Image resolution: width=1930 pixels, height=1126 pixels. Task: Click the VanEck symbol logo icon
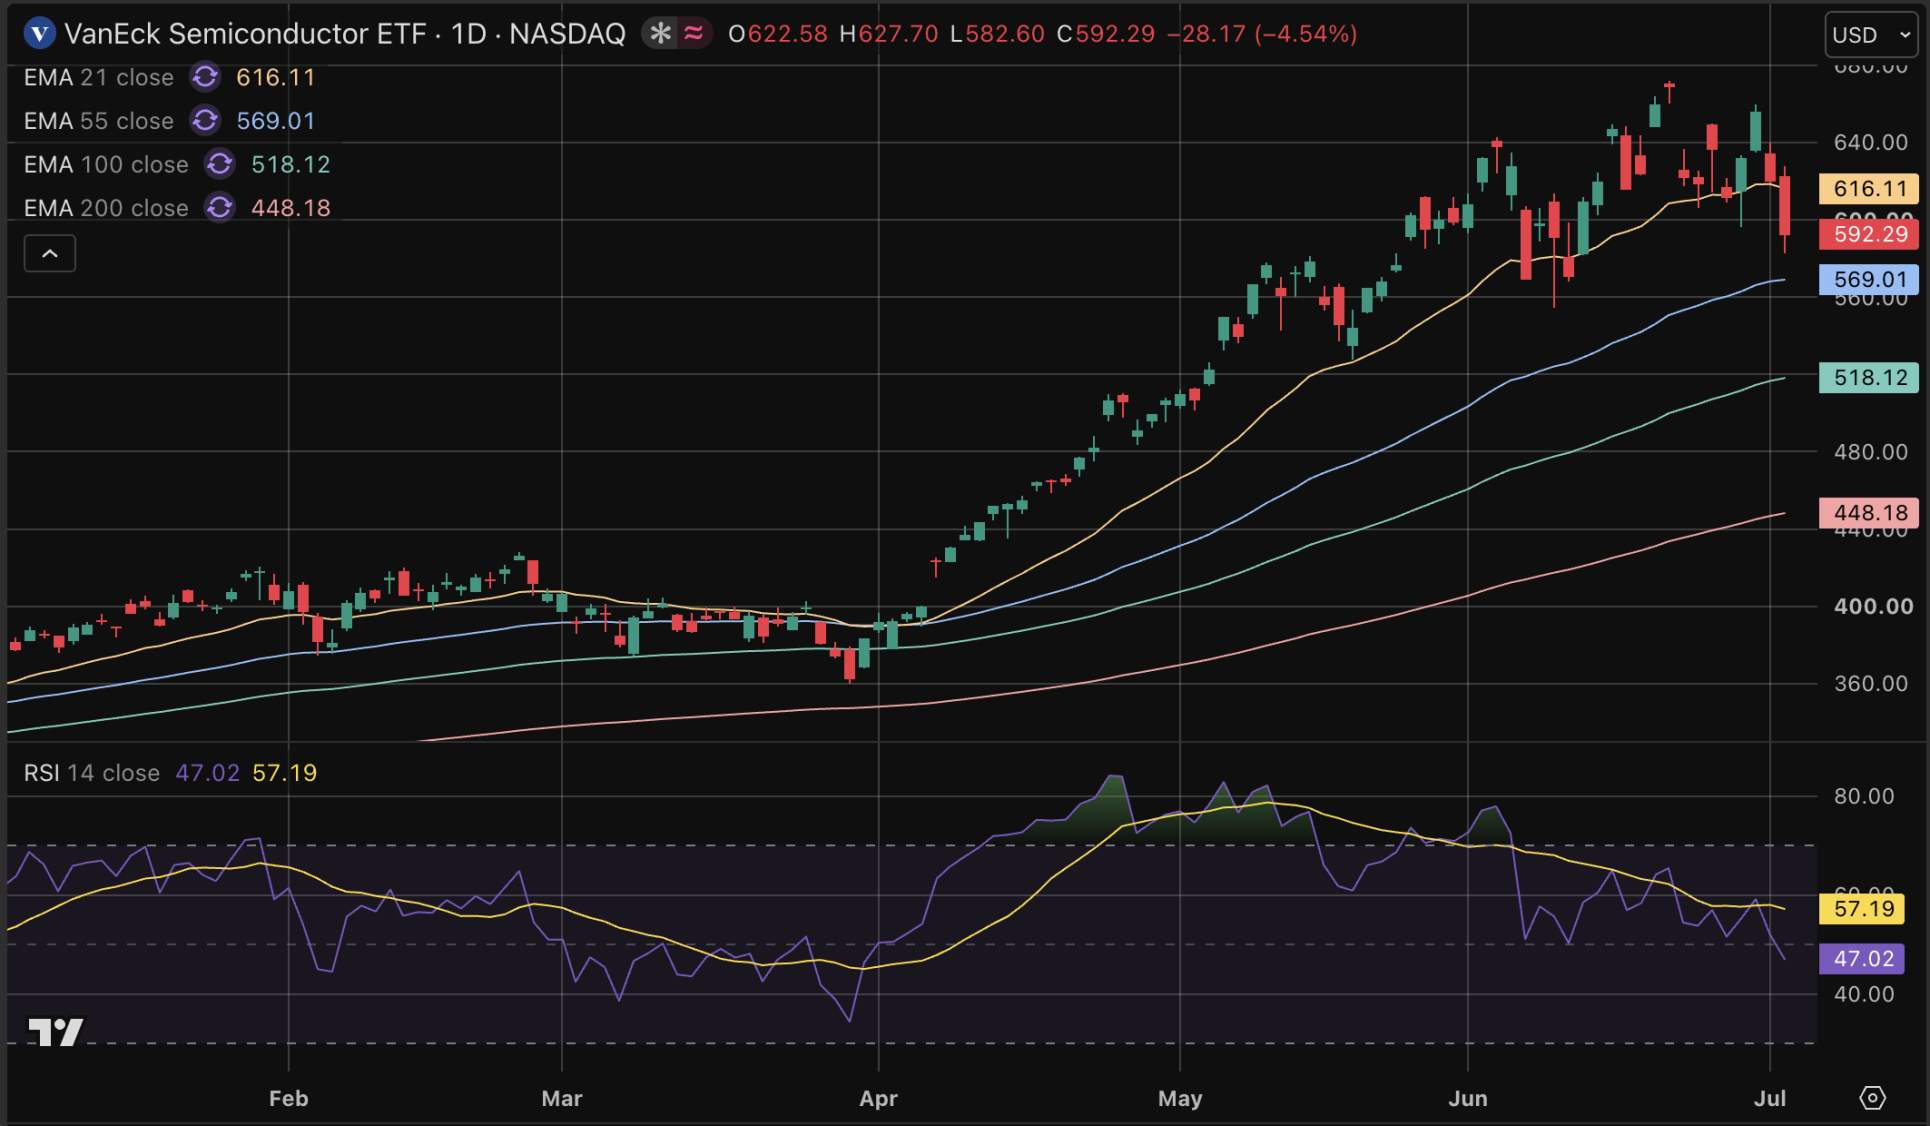[x=39, y=34]
